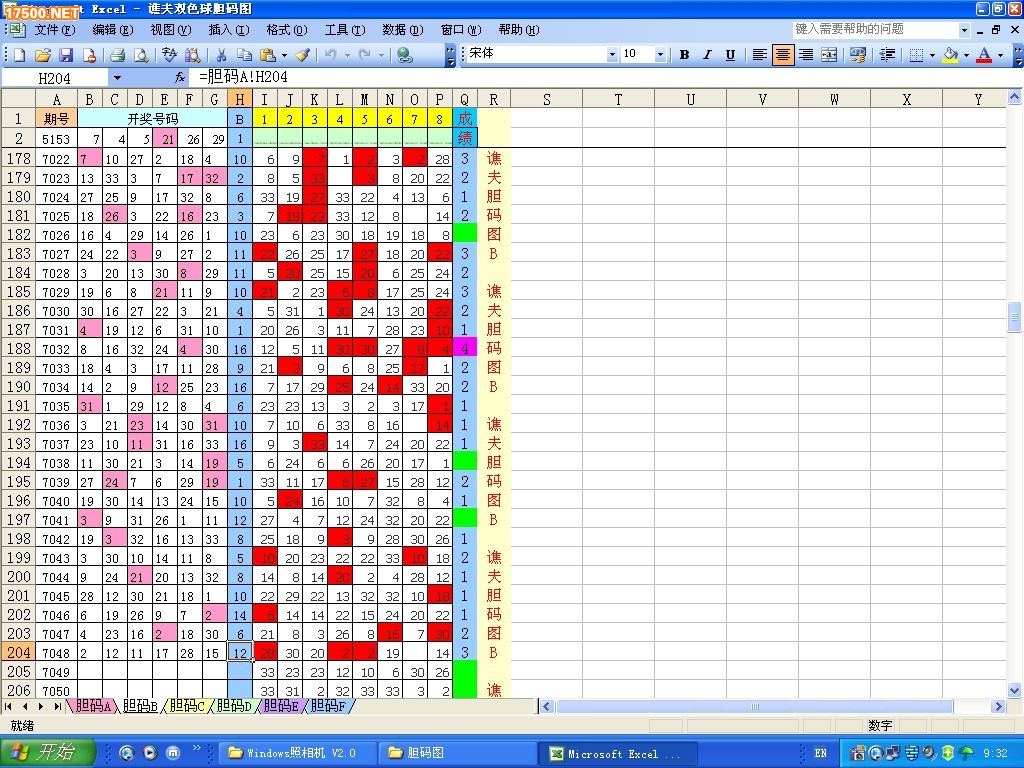Expand Standard toolbar options chevron

(450, 56)
